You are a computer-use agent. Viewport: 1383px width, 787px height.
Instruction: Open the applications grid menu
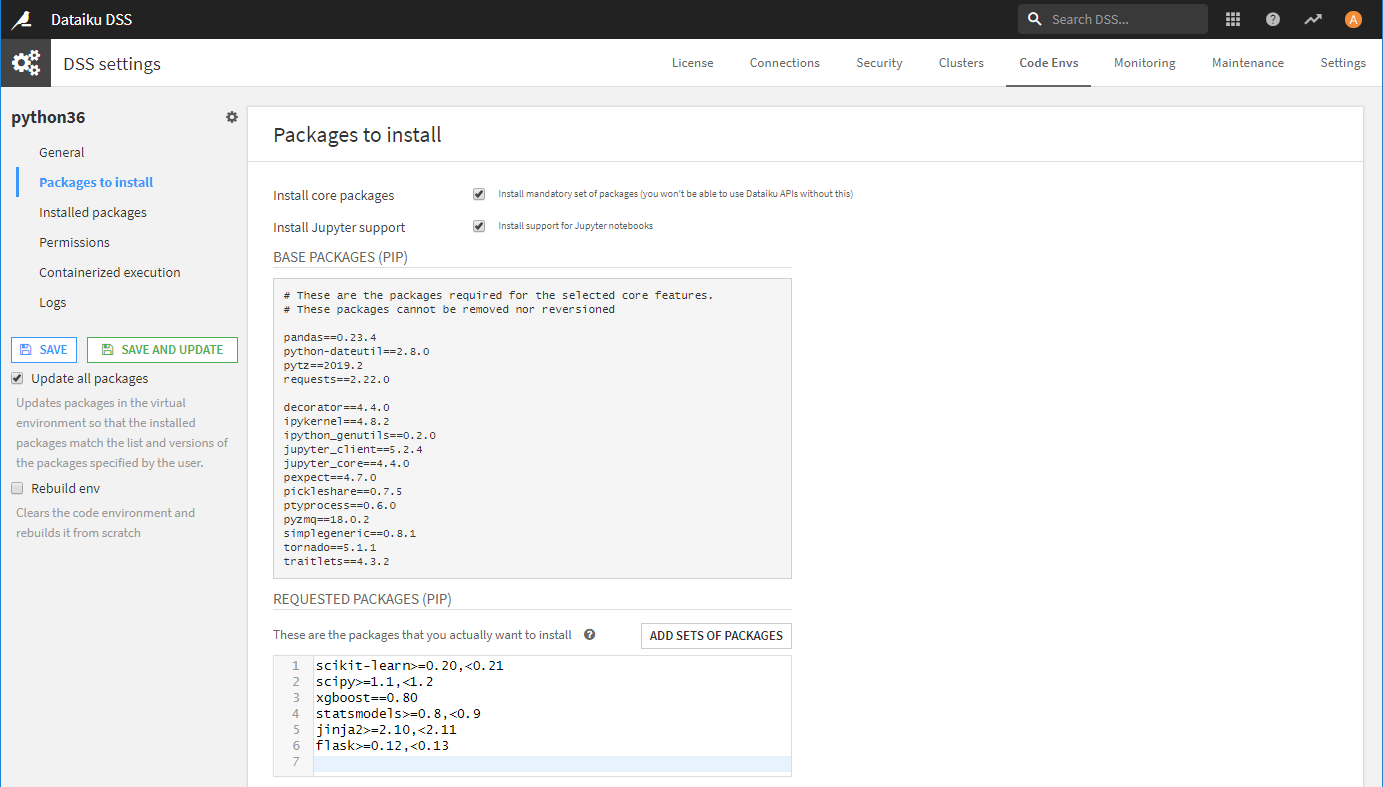(1233, 19)
